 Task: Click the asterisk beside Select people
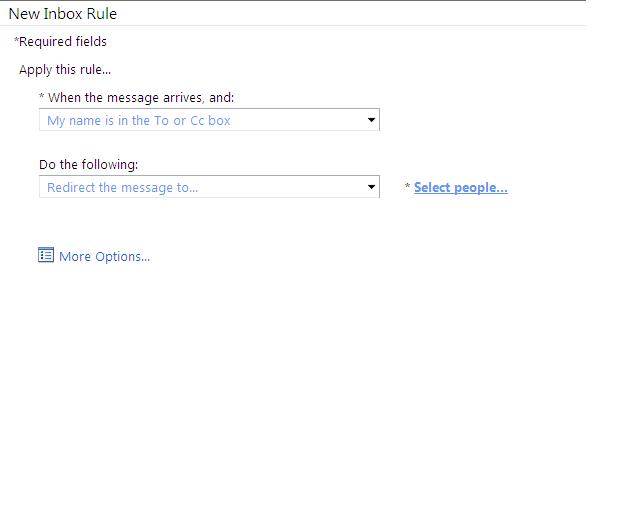tap(407, 187)
